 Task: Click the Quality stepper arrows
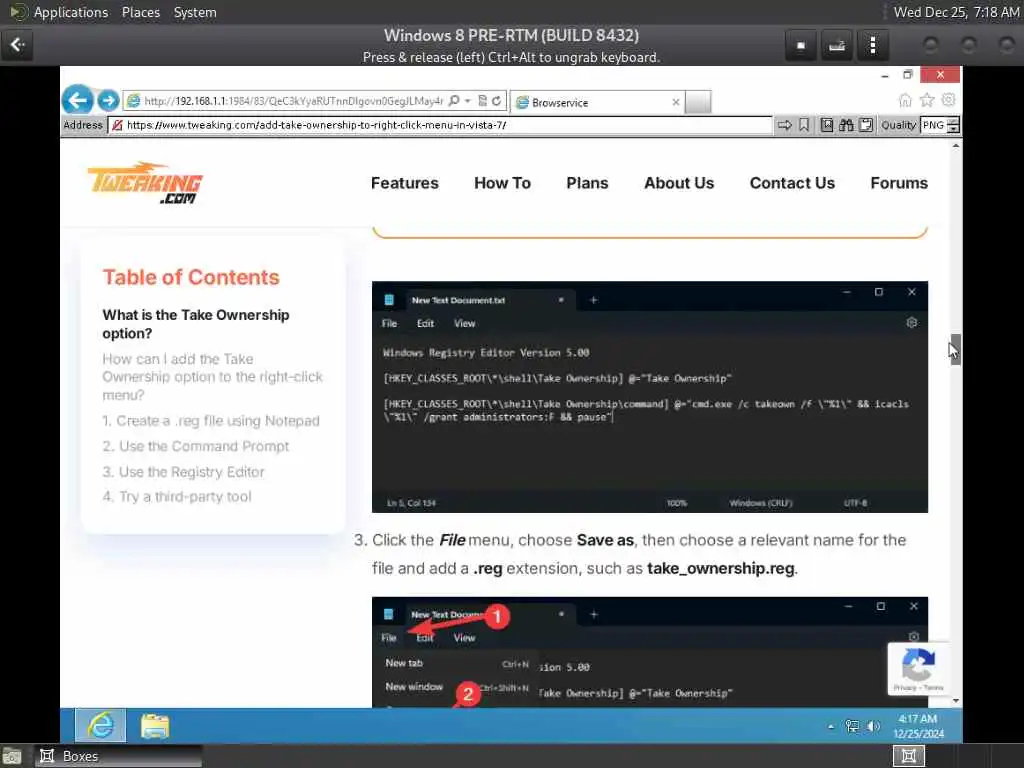tap(953, 125)
